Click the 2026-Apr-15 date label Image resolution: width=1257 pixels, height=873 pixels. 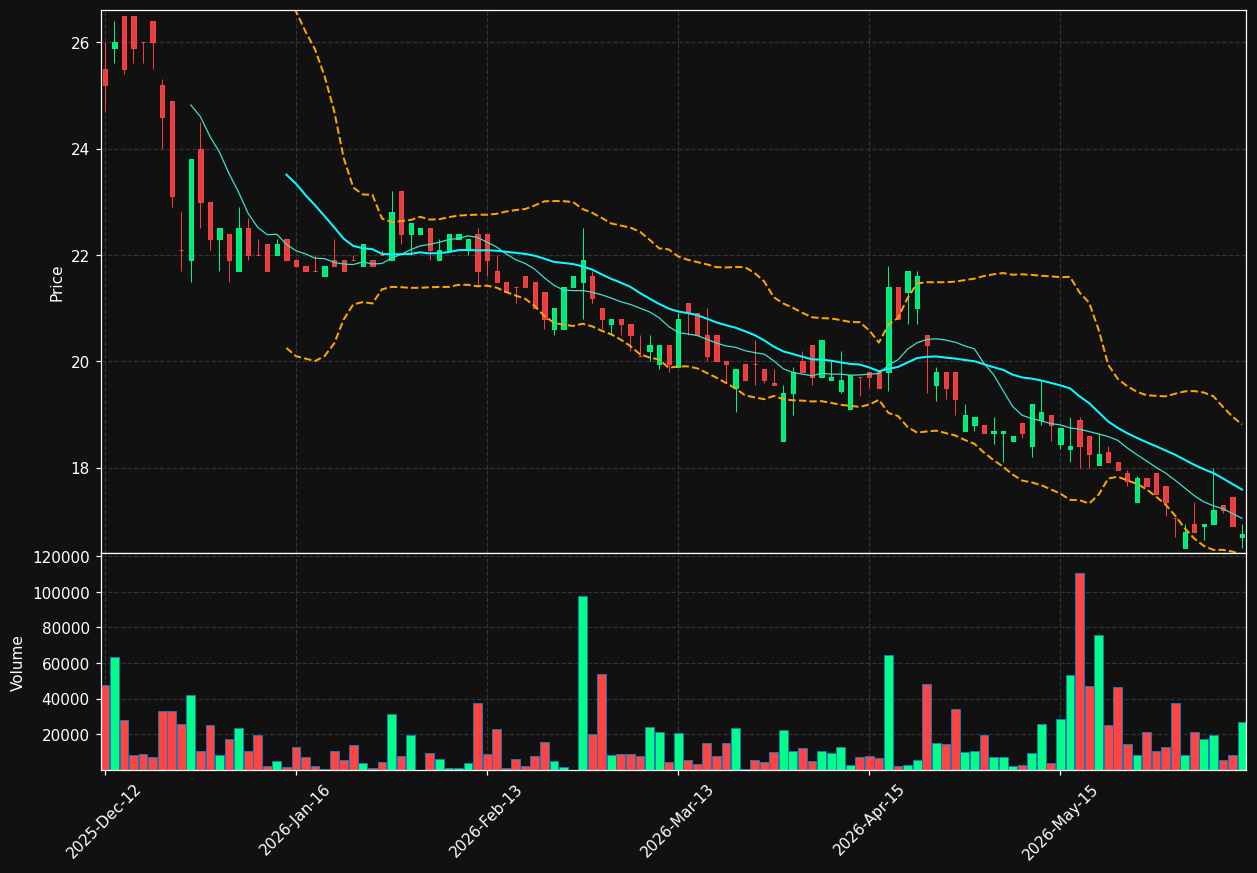869,822
